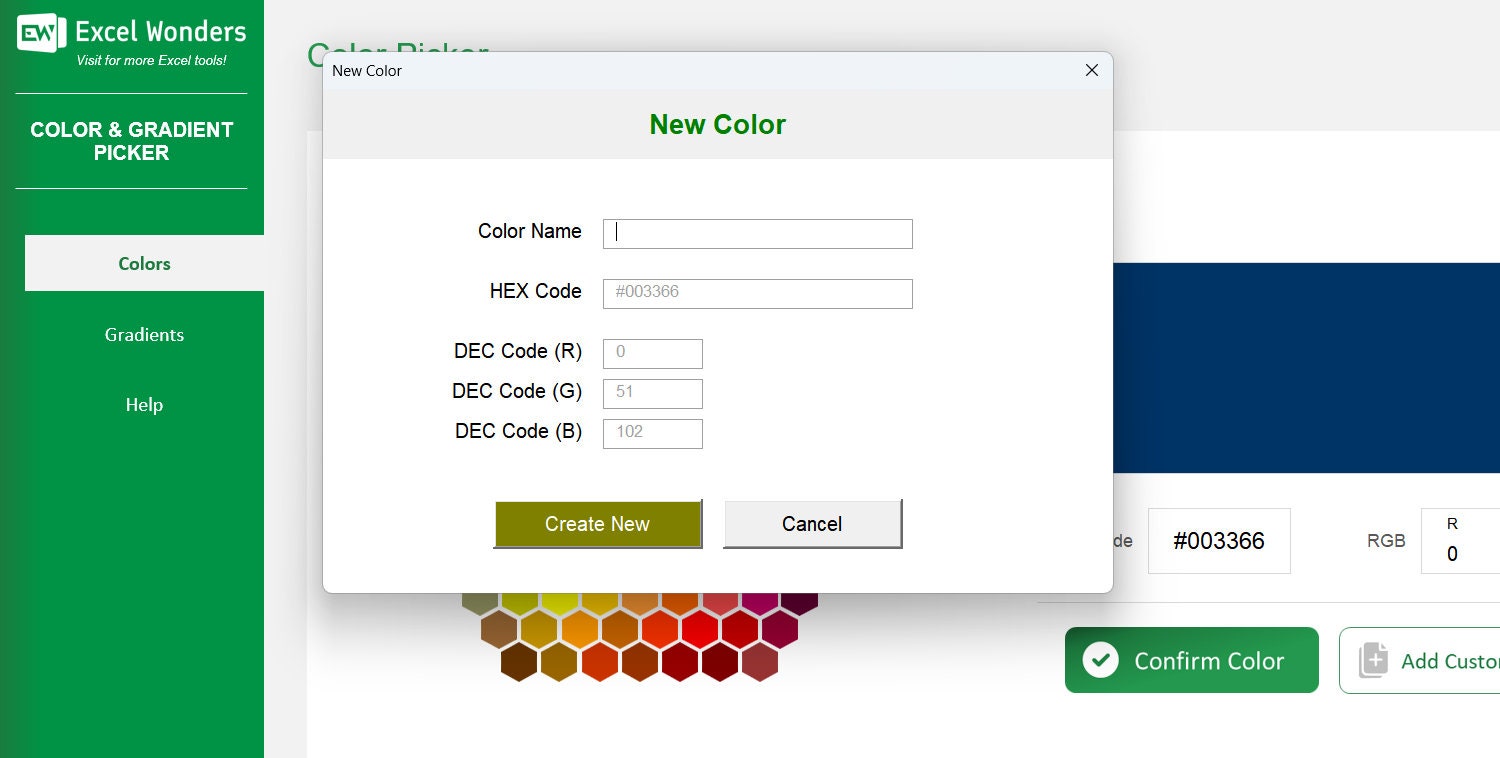1500x758 pixels.
Task: Click the HEX Code input showing #003366
Action: pyautogui.click(x=757, y=293)
